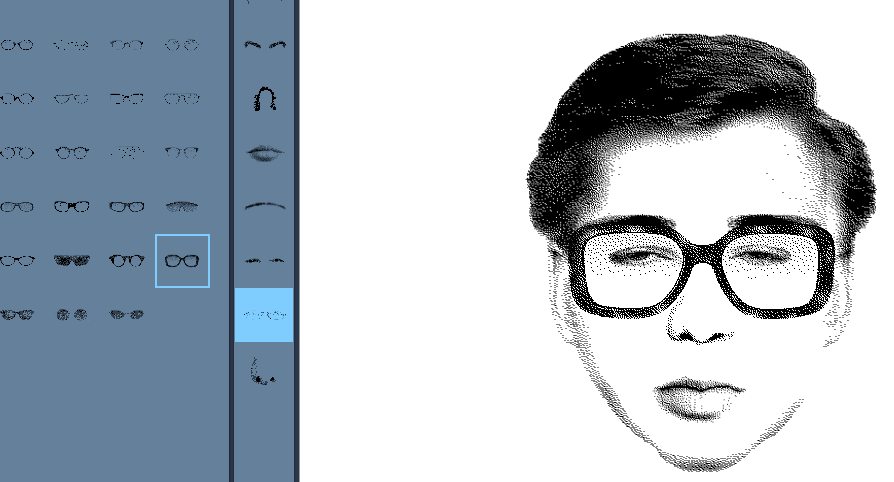Screen dimensions: 894x482
Task: Select the lips on the face sketch
Action: pyautogui.click(x=699, y=395)
